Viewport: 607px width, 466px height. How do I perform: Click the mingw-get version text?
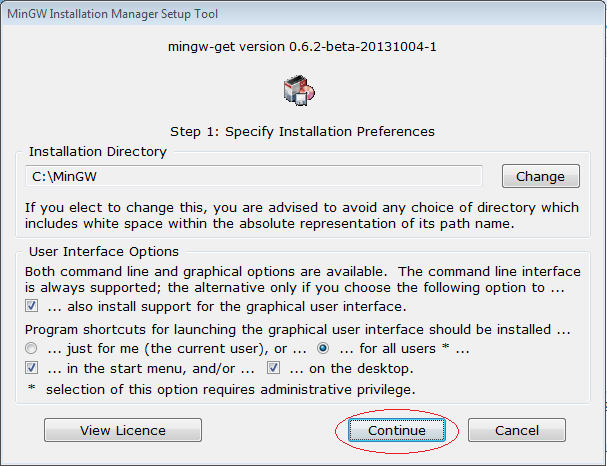pyautogui.click(x=302, y=47)
